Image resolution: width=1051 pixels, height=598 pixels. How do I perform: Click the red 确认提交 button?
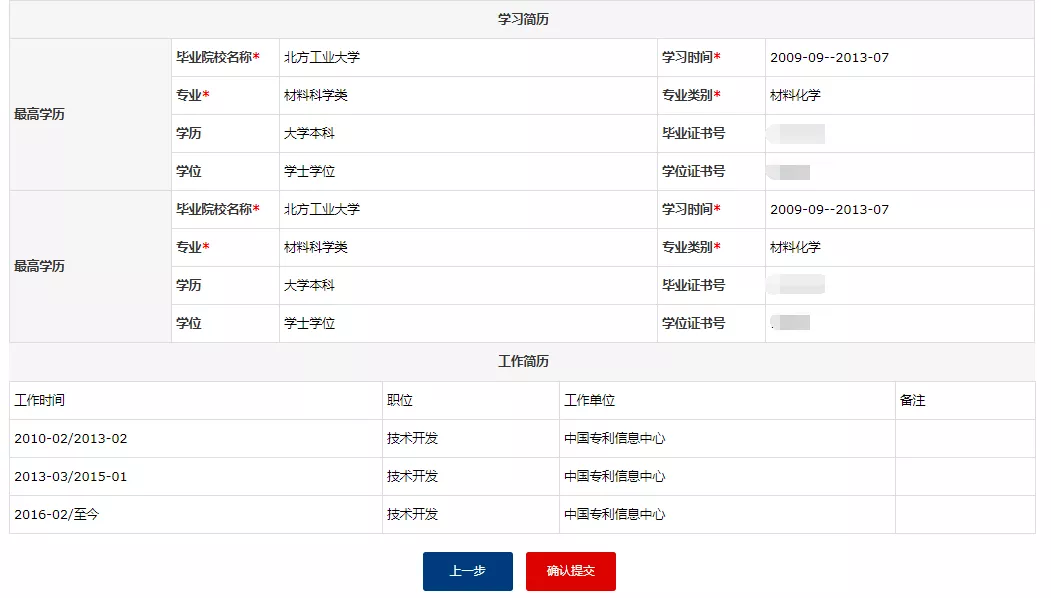click(x=570, y=571)
